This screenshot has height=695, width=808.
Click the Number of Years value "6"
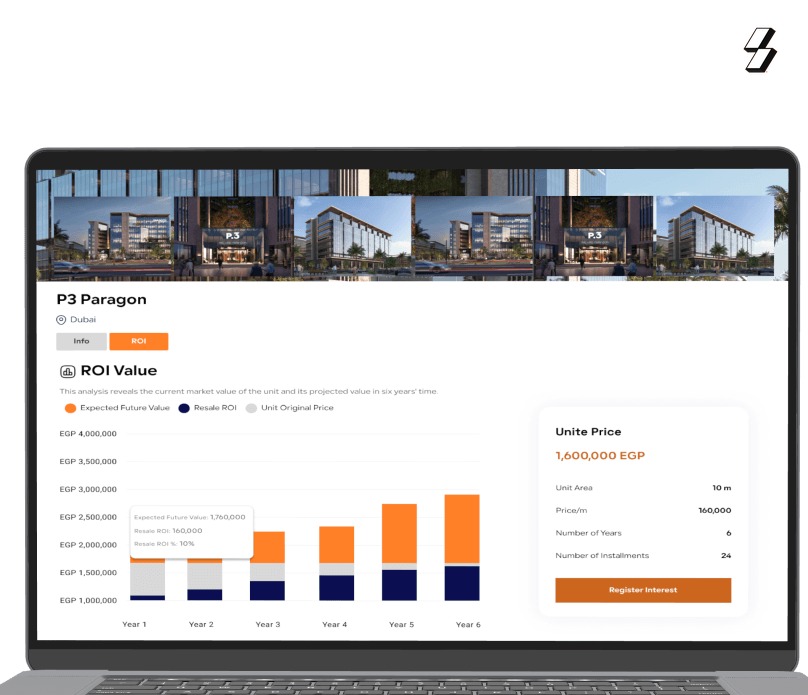pyautogui.click(x=729, y=533)
